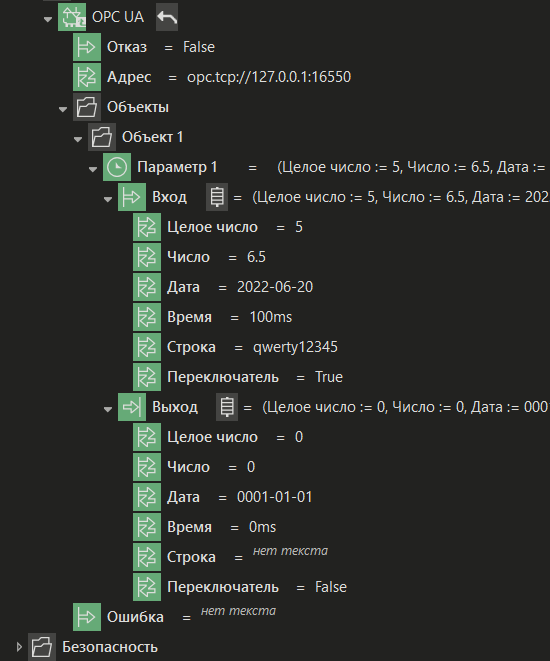550x661 pixels.
Task: Select the OPC UA tree label
Action: click(118, 17)
